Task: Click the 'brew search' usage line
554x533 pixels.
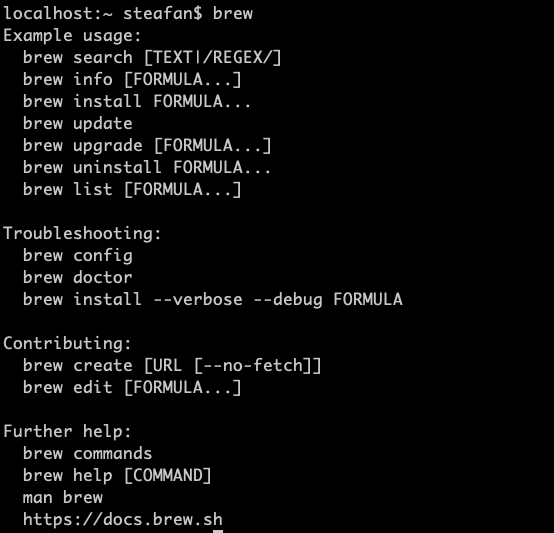Action: click(x=152, y=58)
